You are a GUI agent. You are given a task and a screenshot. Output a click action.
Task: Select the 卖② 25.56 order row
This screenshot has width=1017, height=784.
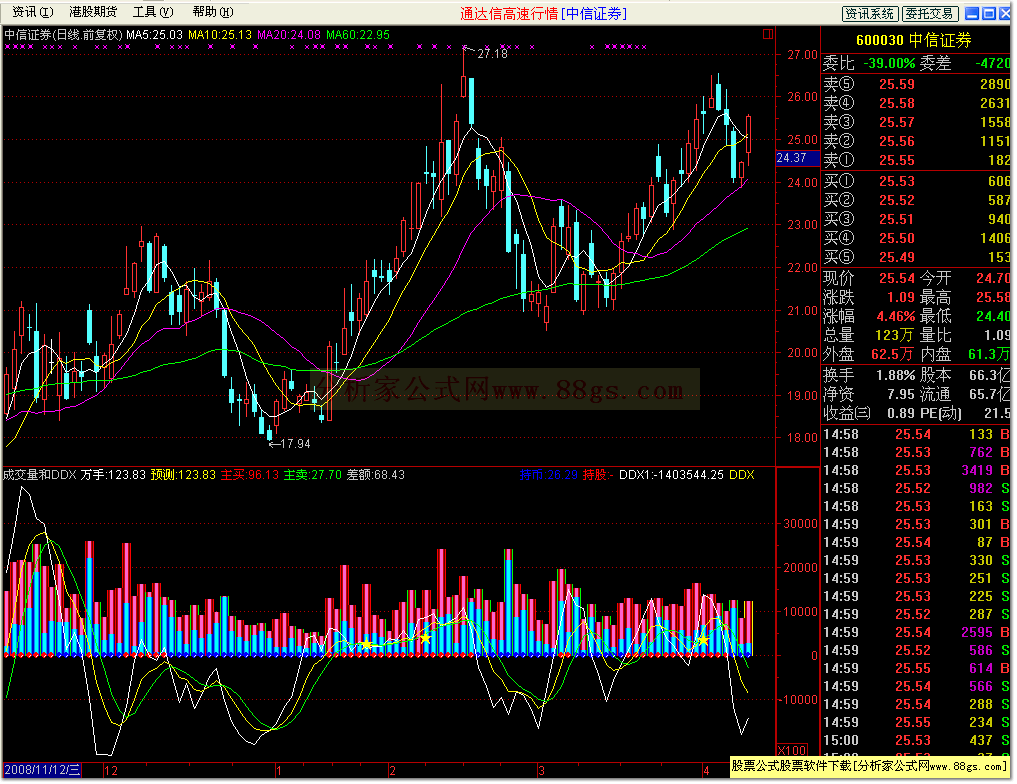pos(916,141)
